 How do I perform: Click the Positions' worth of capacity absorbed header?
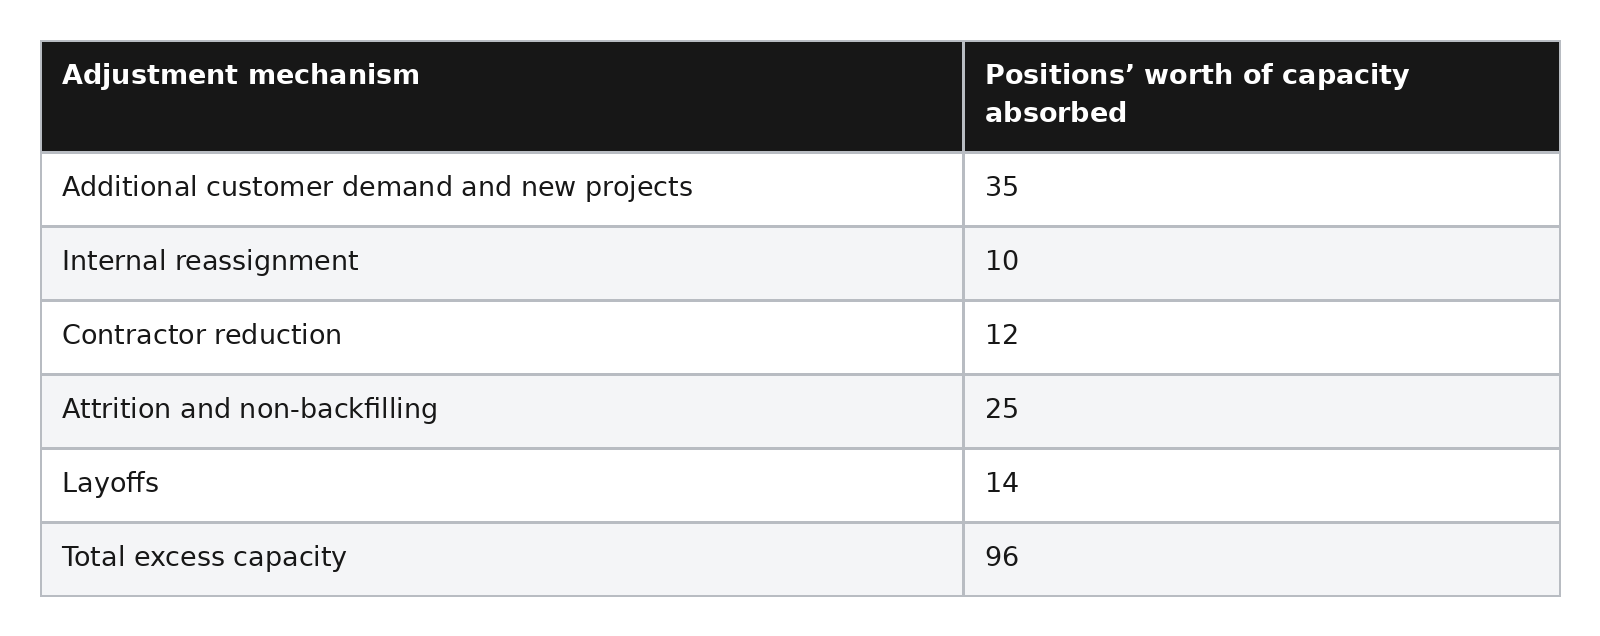[x=1261, y=97]
